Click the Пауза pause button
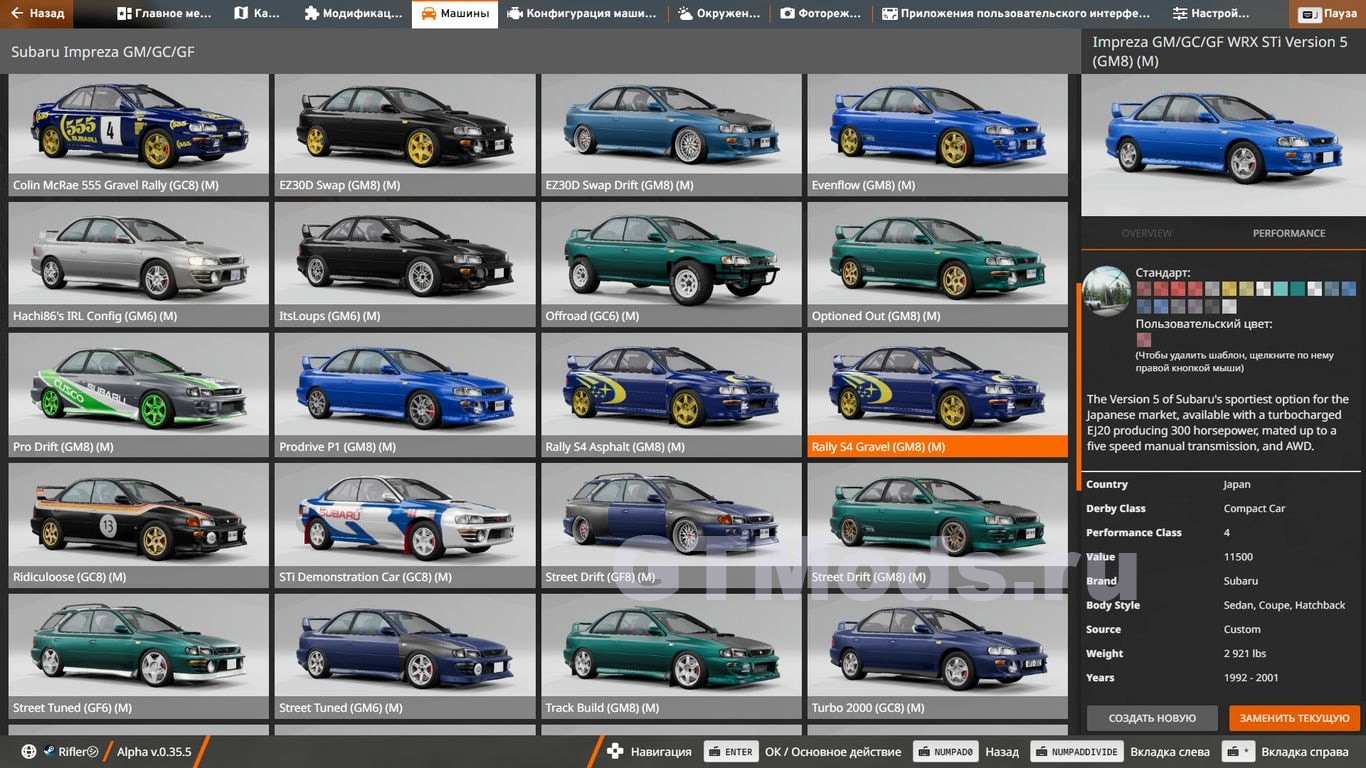This screenshot has width=1366, height=768. click(1329, 14)
